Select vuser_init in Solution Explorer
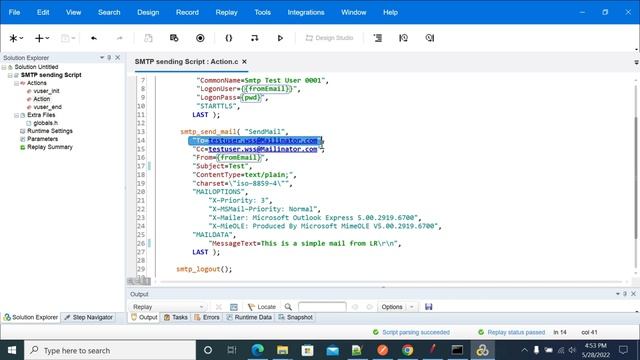Image resolution: width=640 pixels, height=360 pixels. tap(46, 91)
